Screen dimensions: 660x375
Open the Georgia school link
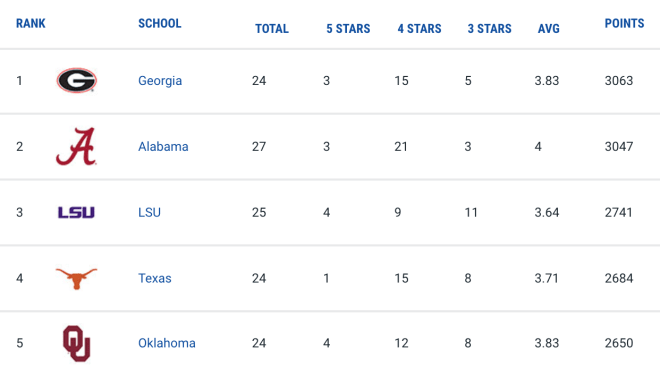point(160,81)
